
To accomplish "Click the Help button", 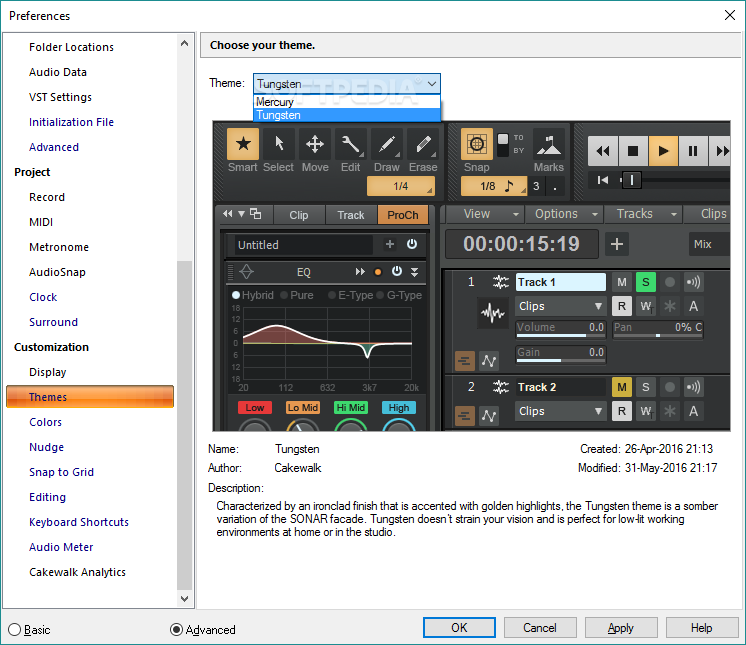I will tap(702, 627).
